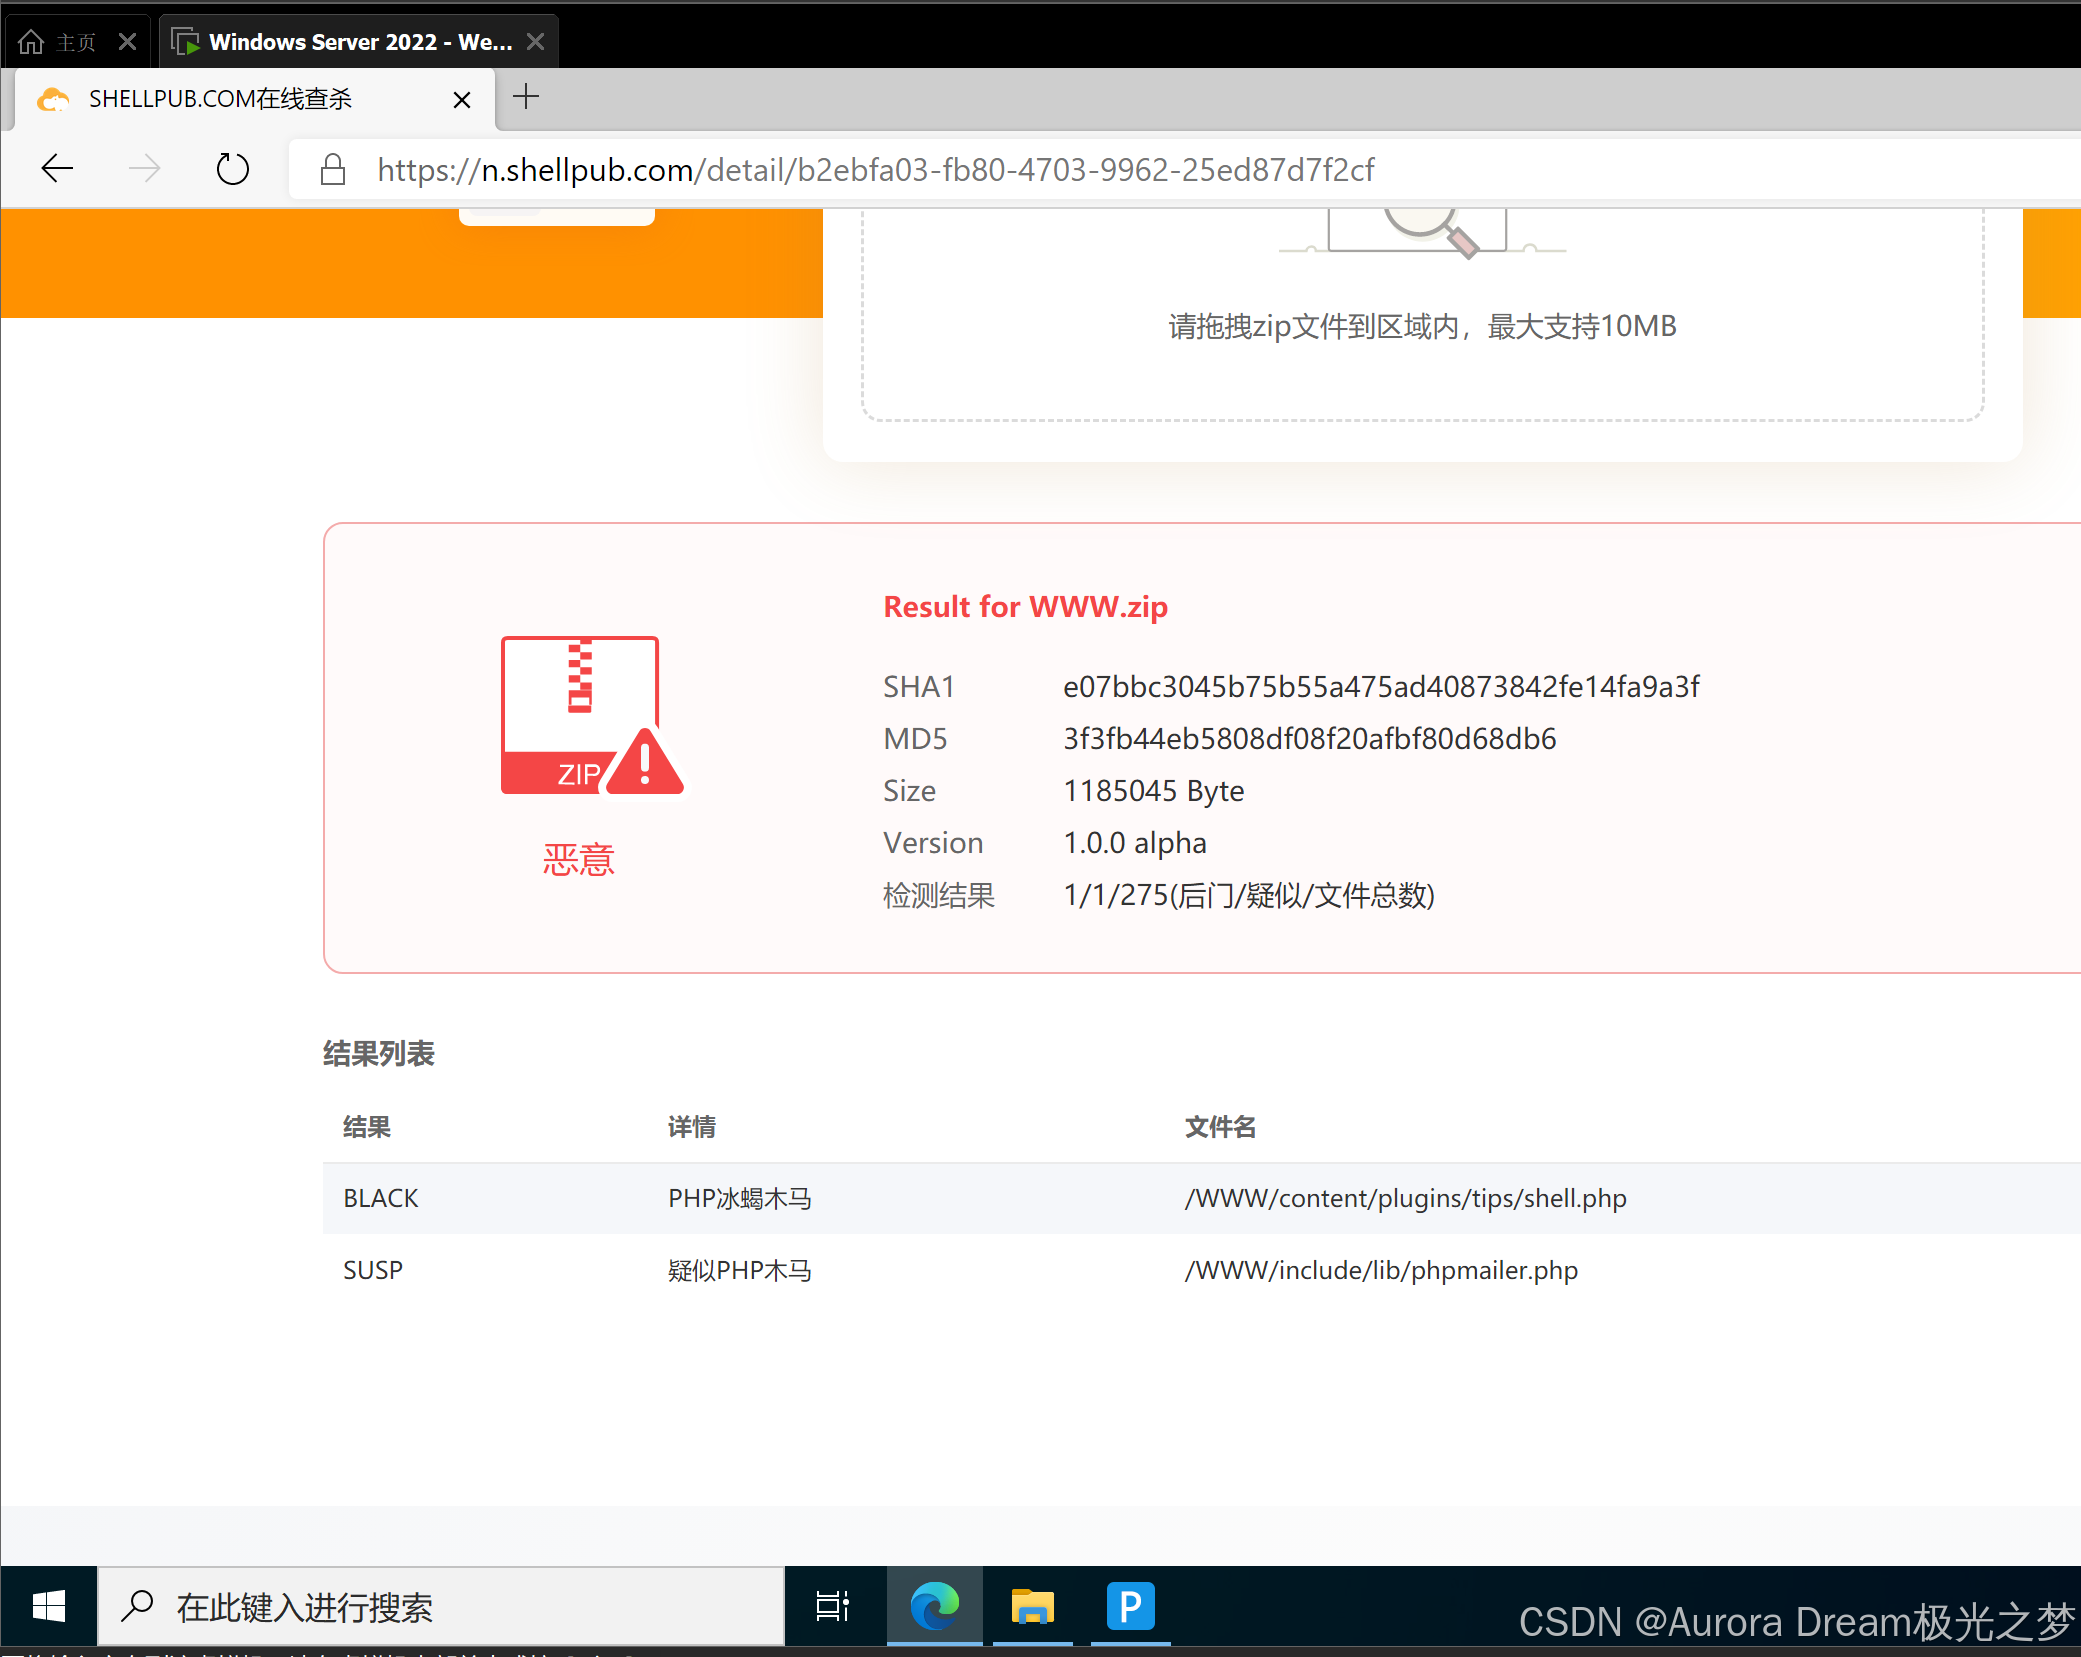
Task: Select SHELLPUB.COM在线查杀 browser tab
Action: tap(220, 99)
